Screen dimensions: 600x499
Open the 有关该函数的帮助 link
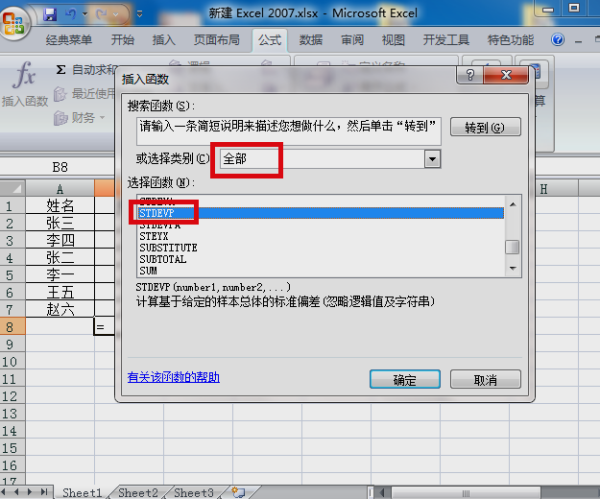coord(173,377)
